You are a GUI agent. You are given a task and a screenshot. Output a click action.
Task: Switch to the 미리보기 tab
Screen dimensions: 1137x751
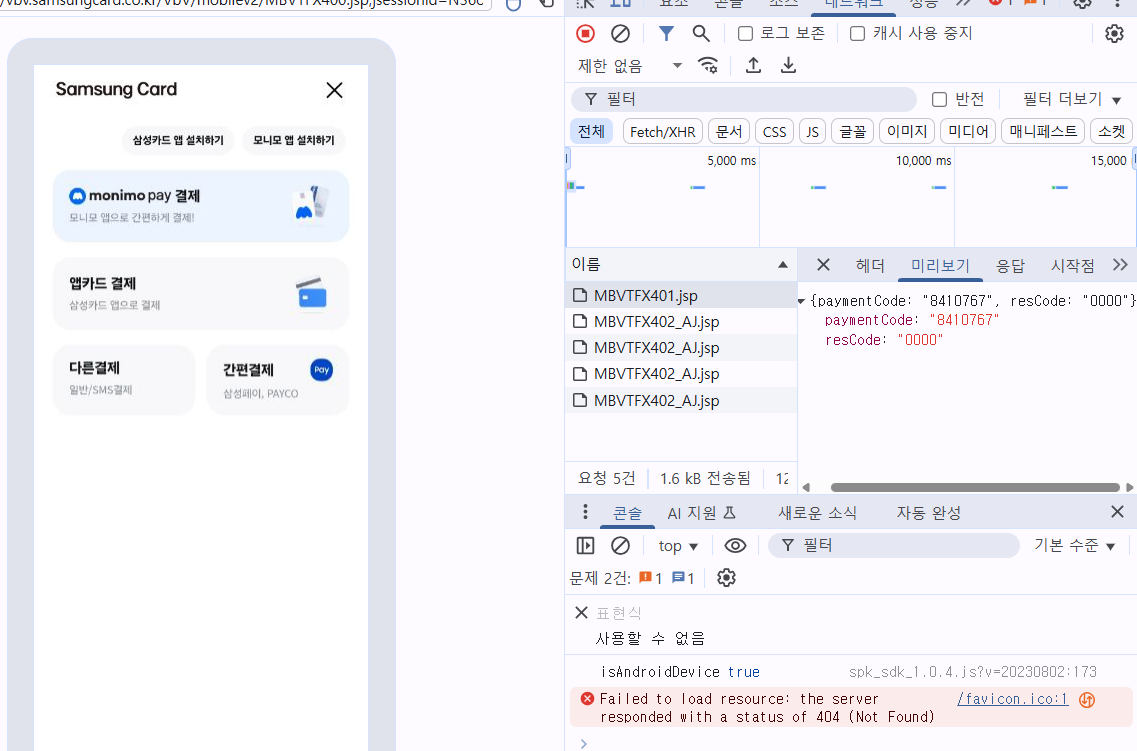pyautogui.click(x=940, y=265)
